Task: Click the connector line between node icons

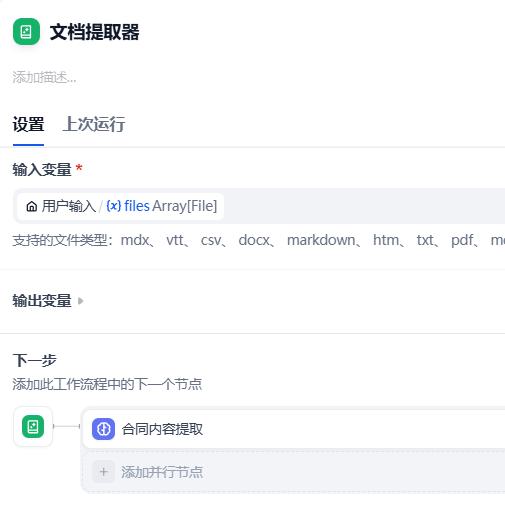Action: (67, 427)
